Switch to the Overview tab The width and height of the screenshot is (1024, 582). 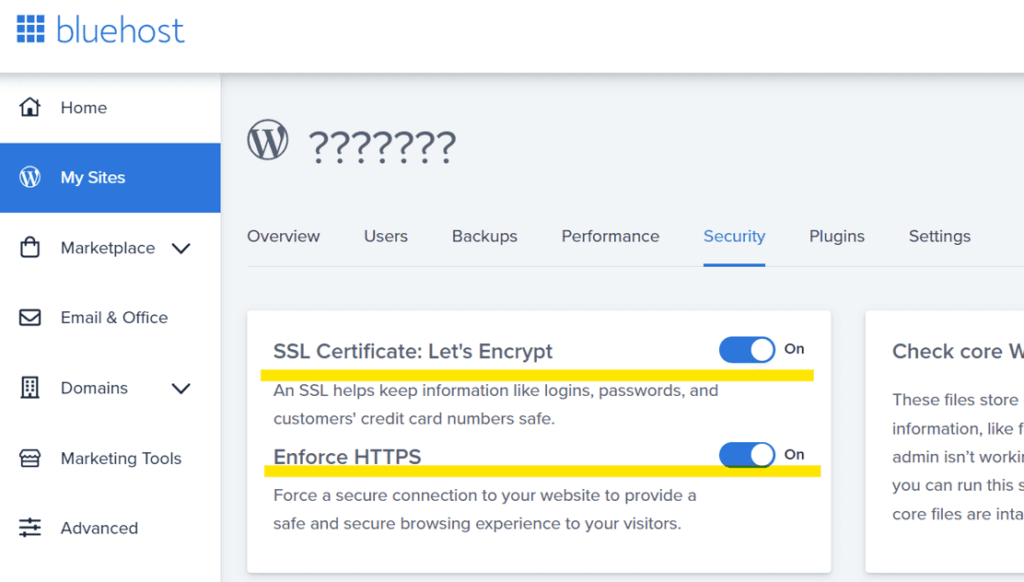click(x=283, y=236)
